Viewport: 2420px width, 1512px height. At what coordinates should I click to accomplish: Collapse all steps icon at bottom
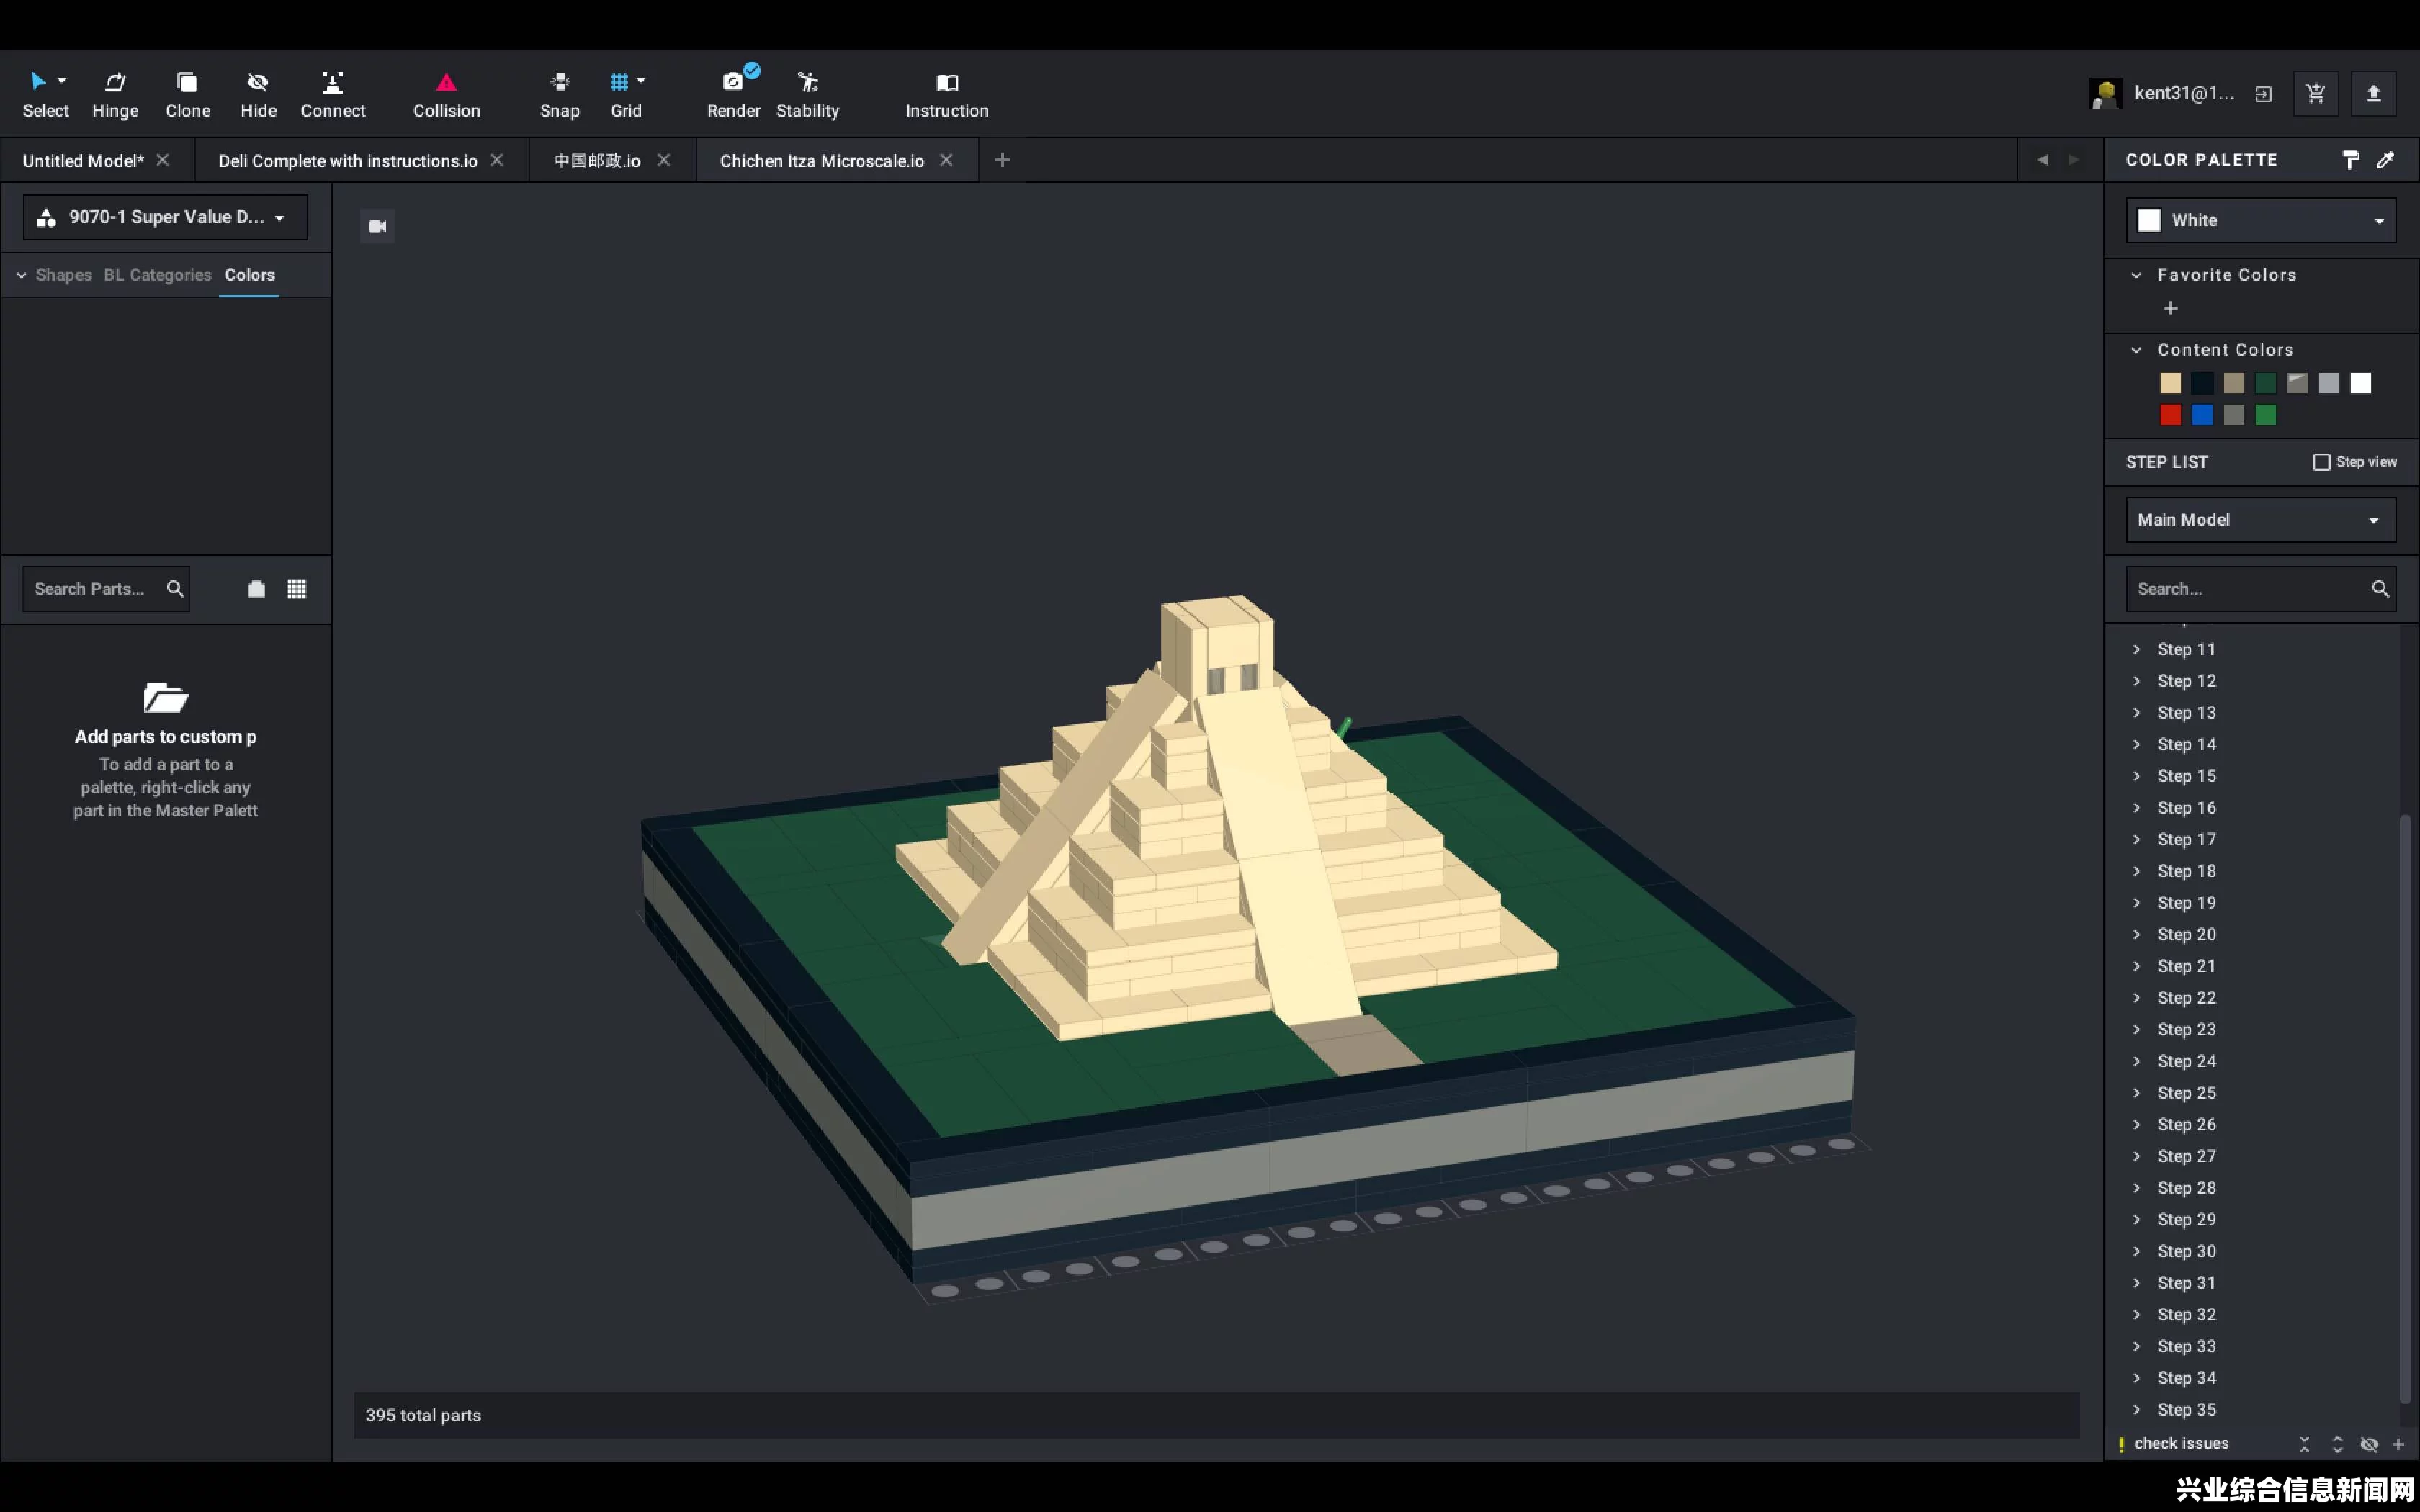pos(2304,1444)
